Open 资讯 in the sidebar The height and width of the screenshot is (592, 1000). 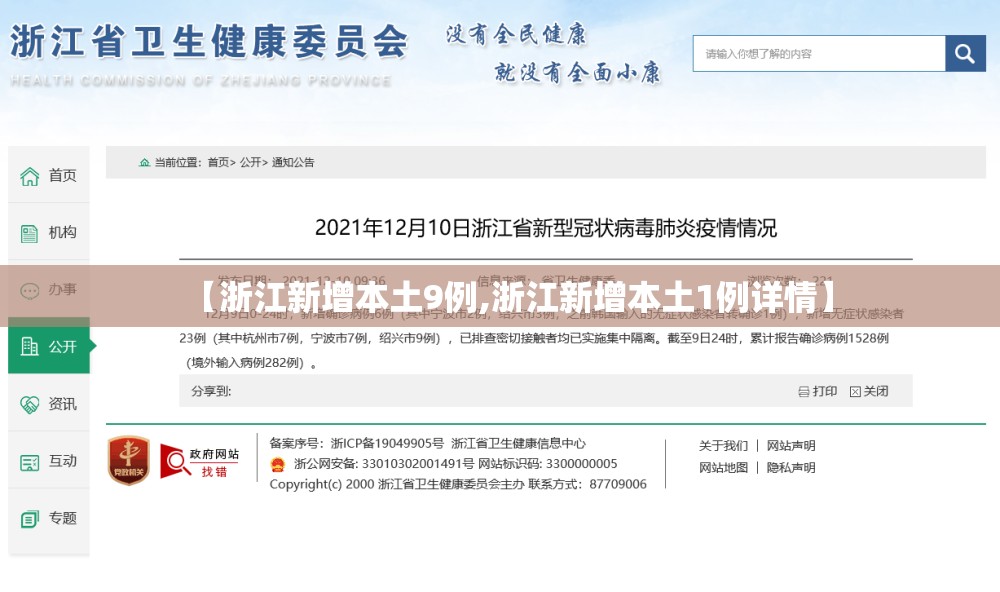(48, 404)
